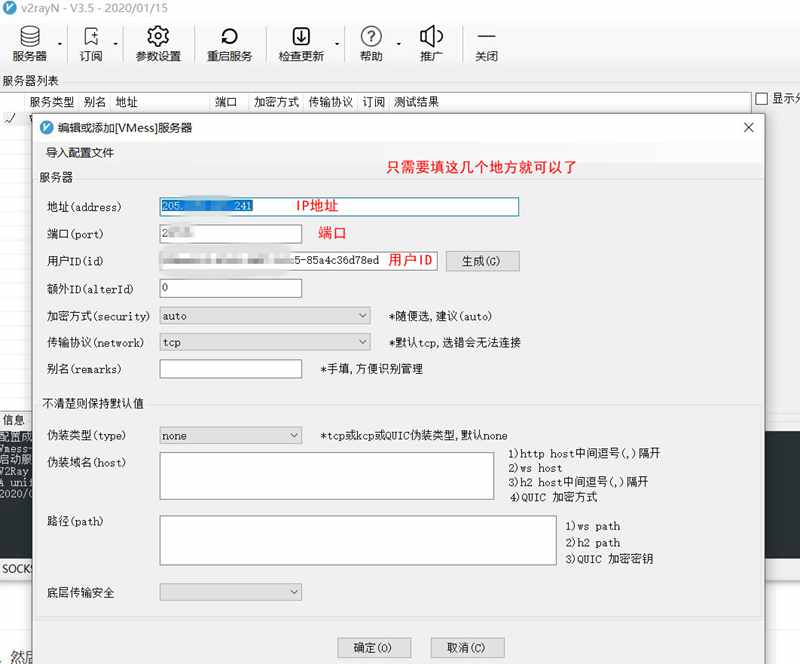Image resolution: width=800 pixels, height=664 pixels.
Task: Click the VMess dialog title logo icon
Action: pyautogui.click(x=46, y=128)
